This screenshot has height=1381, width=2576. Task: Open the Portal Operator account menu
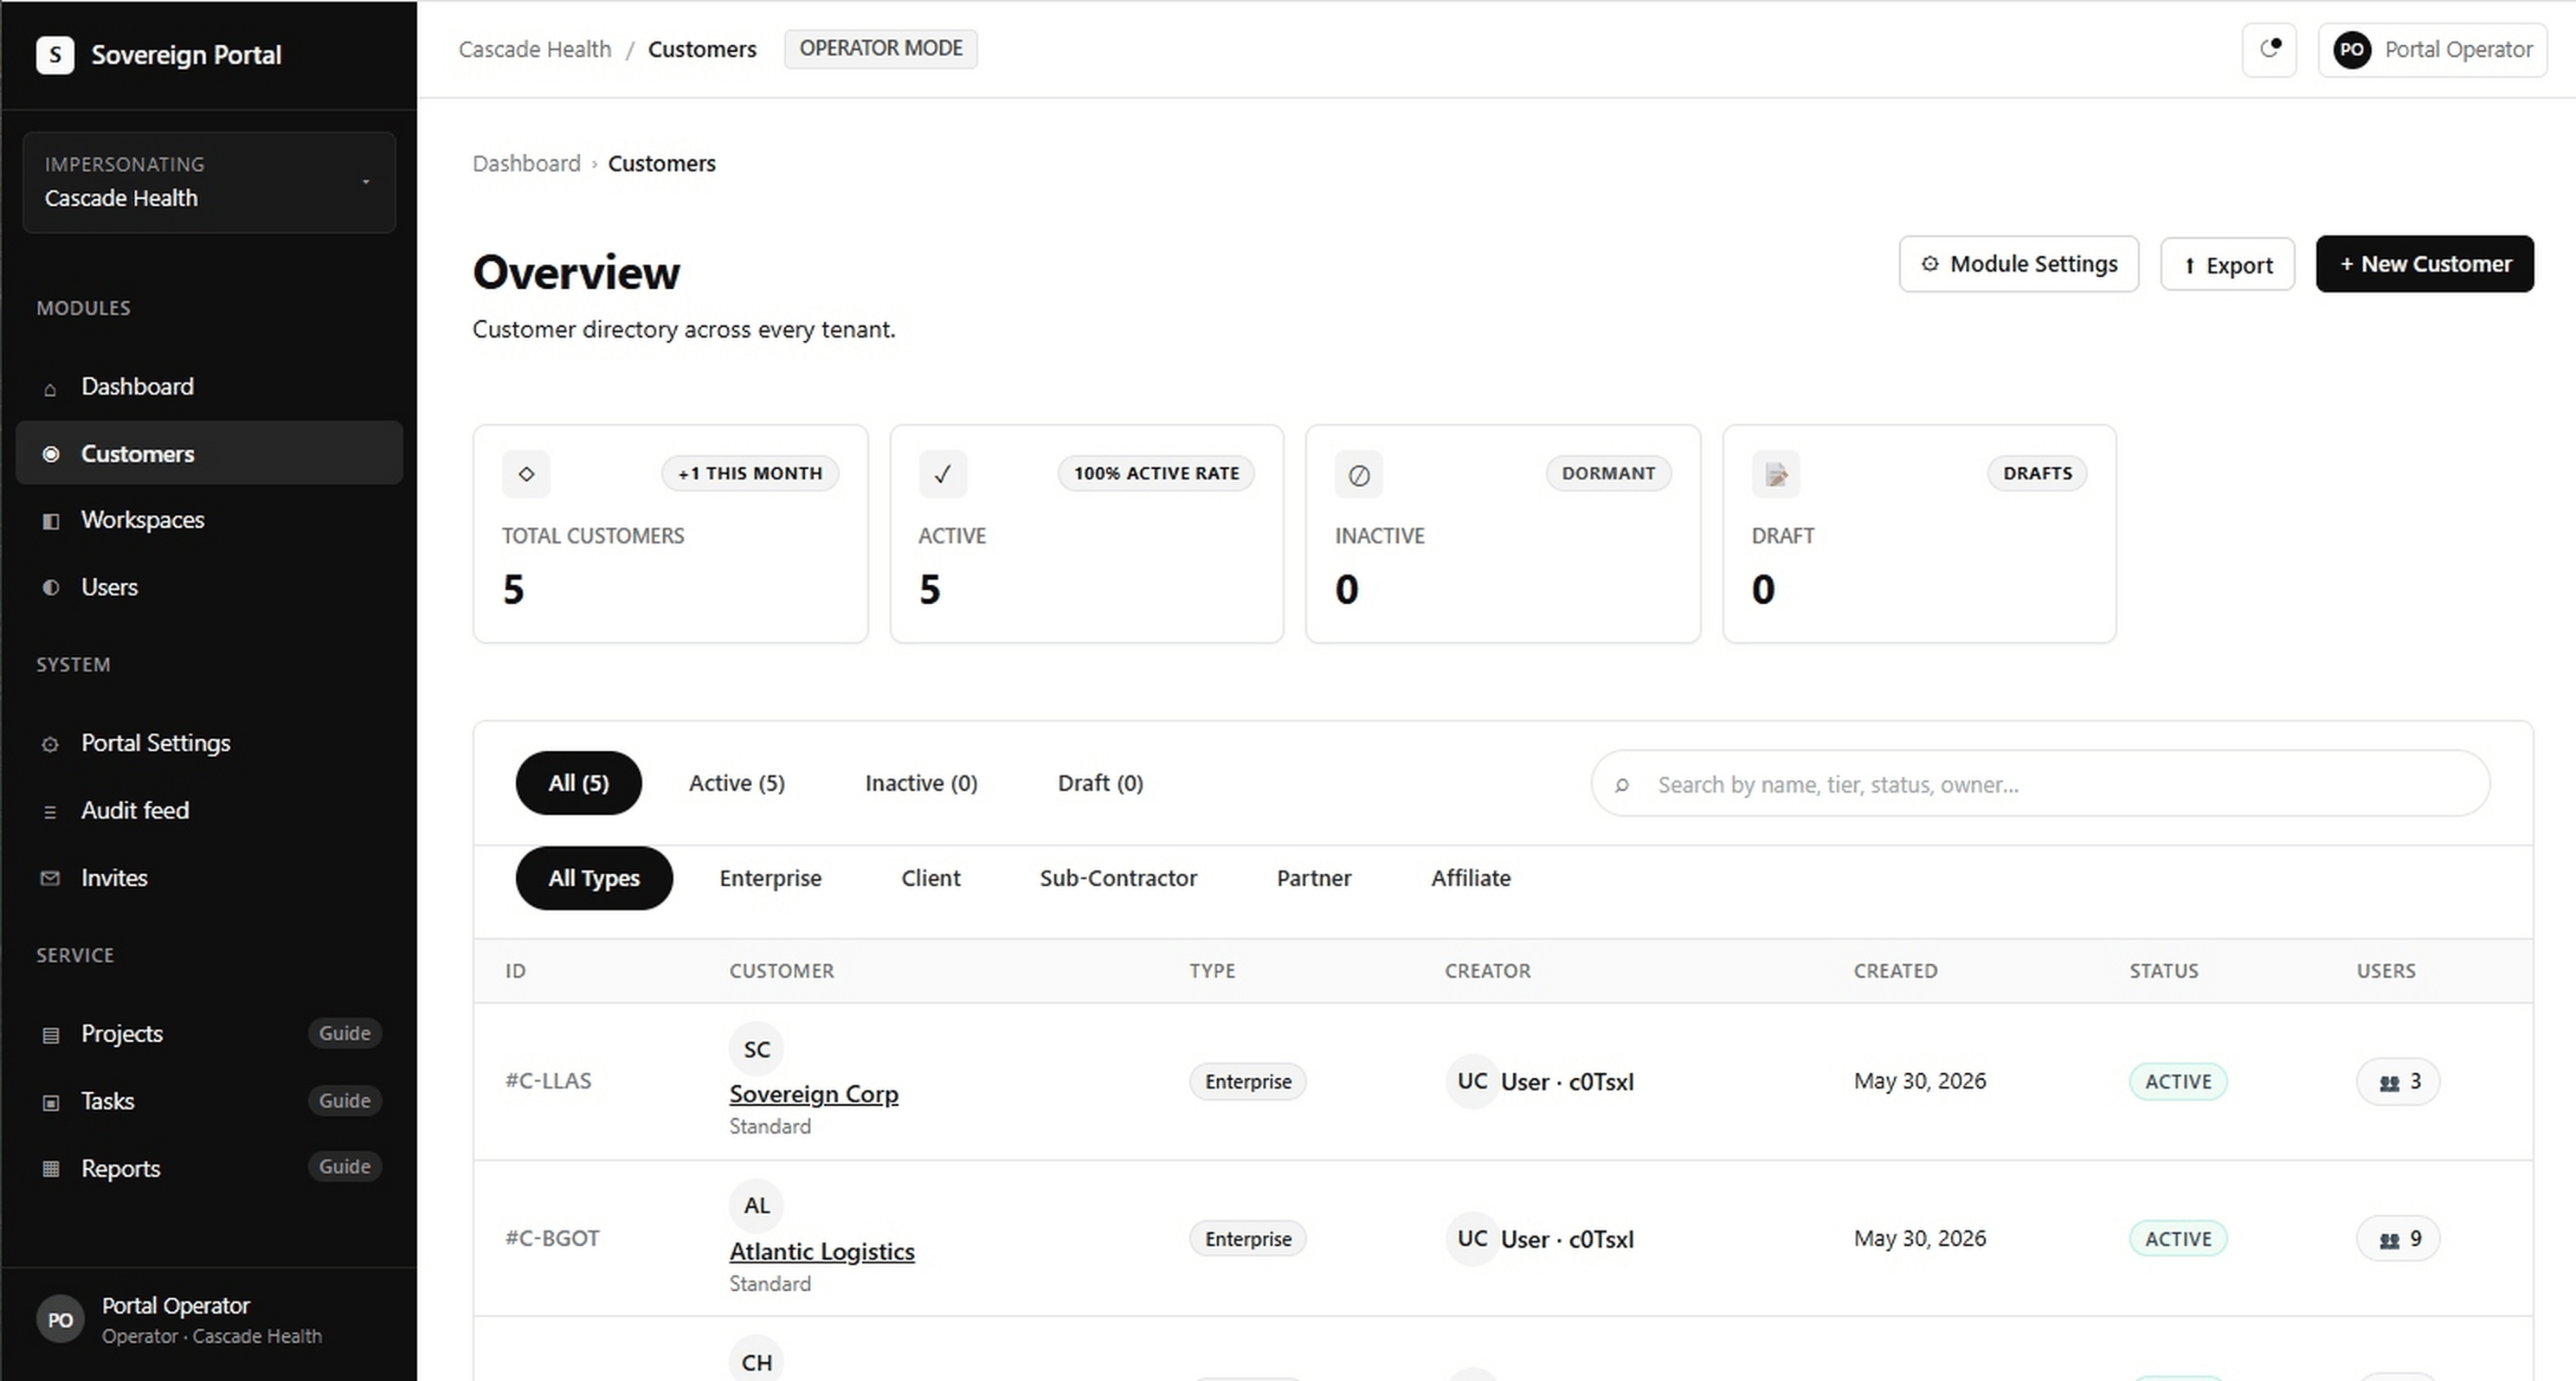click(x=2432, y=49)
